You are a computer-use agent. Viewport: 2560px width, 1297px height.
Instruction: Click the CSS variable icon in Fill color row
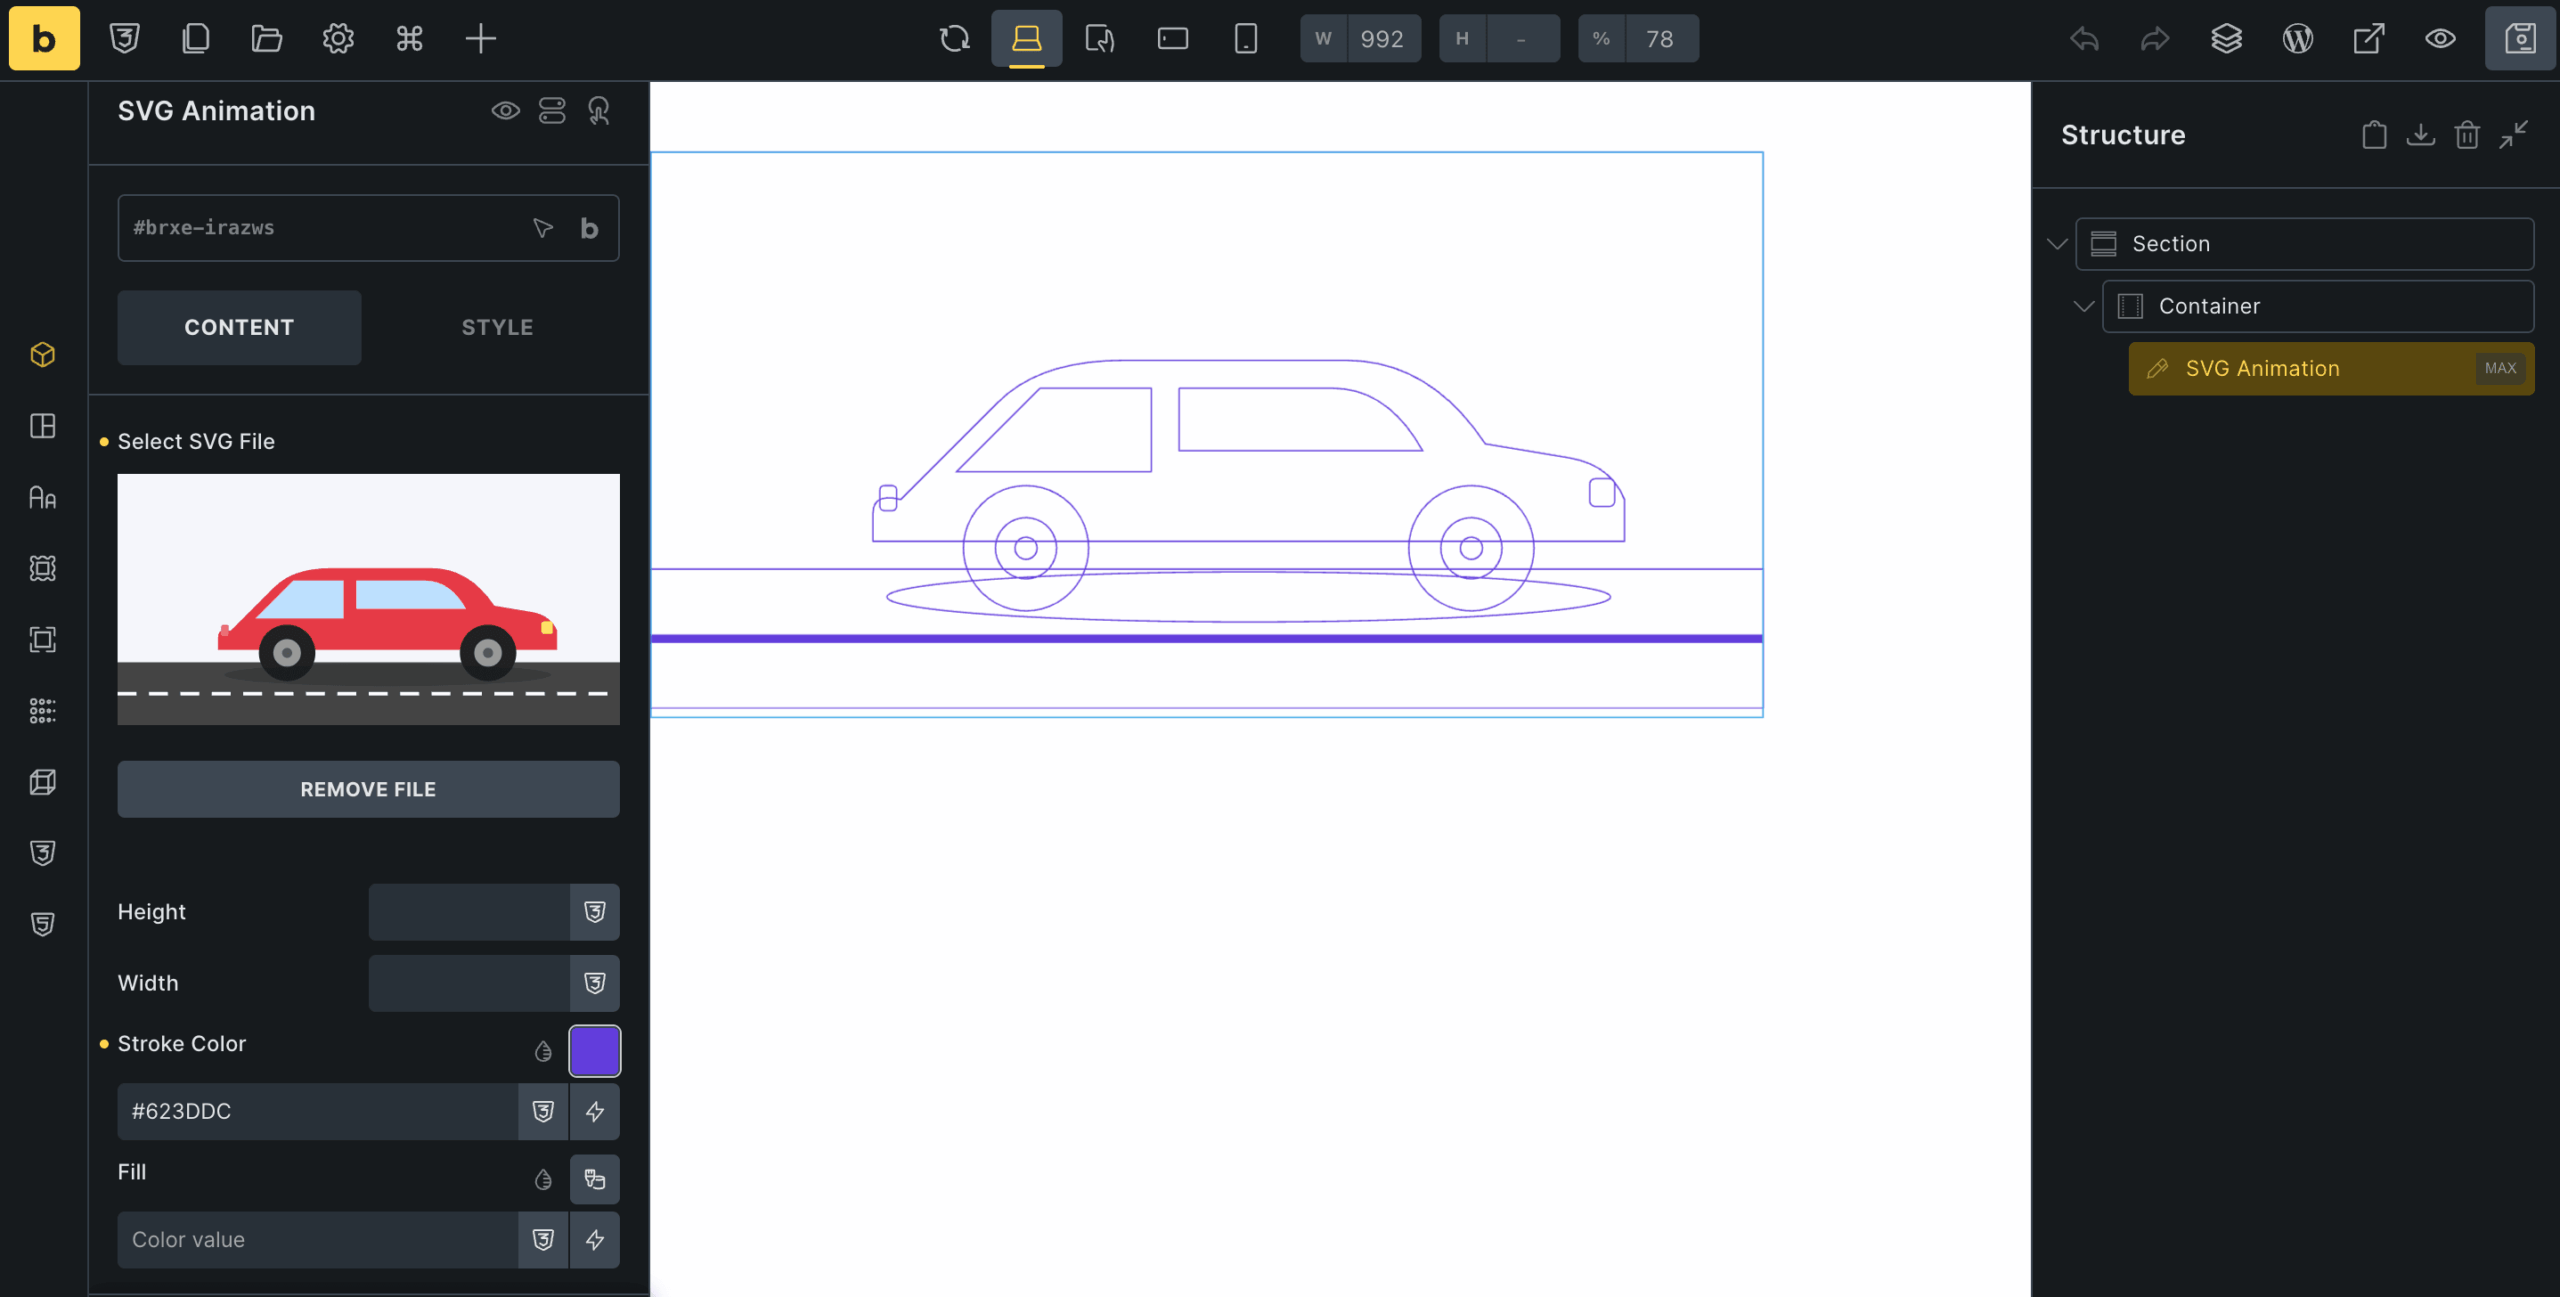point(543,1239)
